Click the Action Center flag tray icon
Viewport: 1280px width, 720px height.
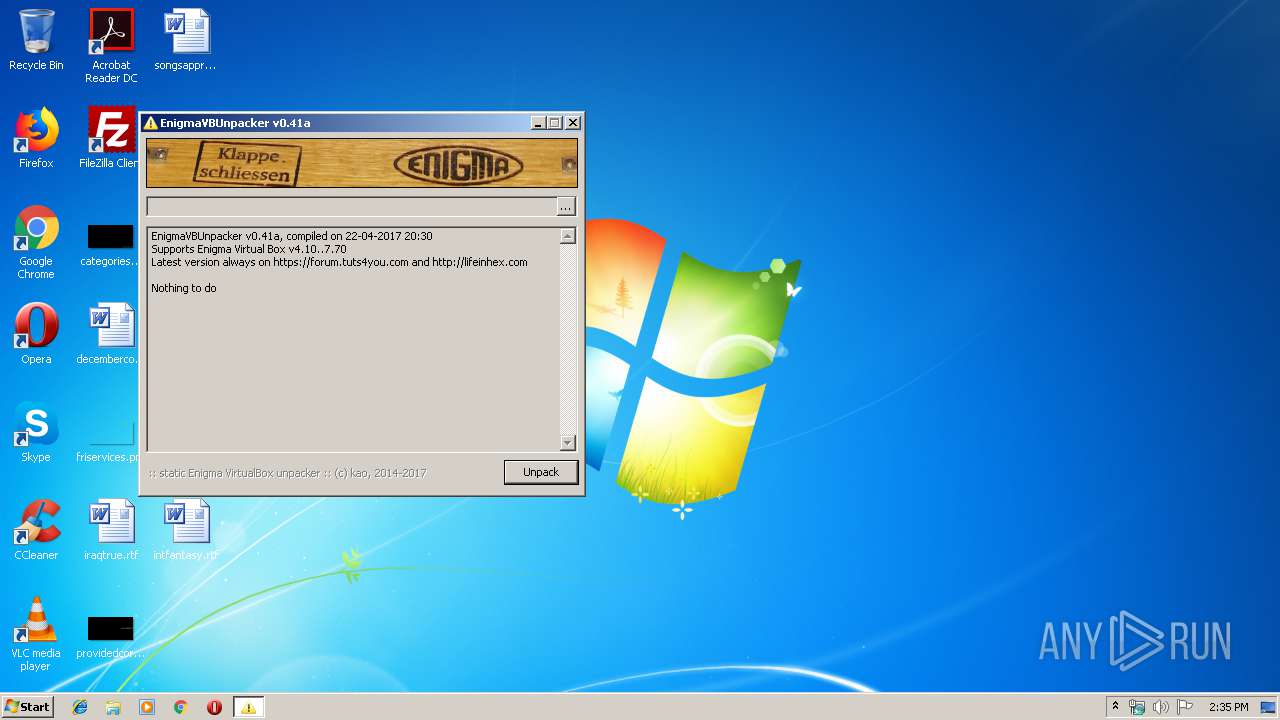tap(1185, 707)
